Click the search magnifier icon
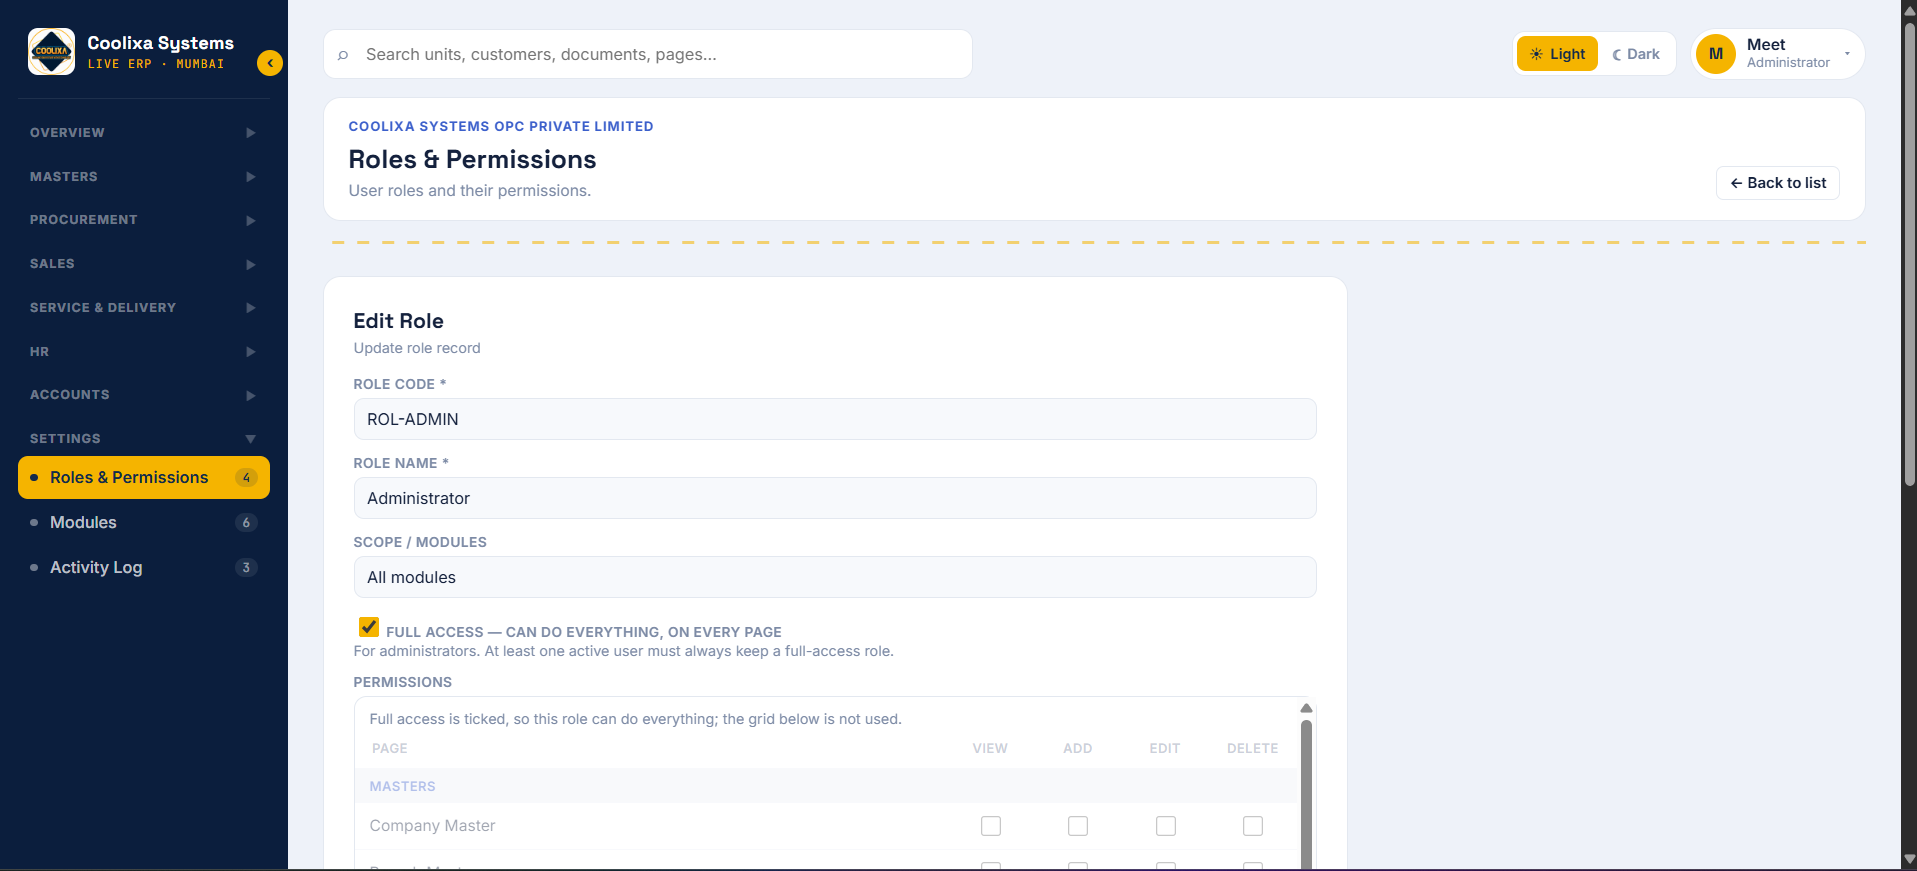This screenshot has height=871, width=1917. [x=343, y=55]
